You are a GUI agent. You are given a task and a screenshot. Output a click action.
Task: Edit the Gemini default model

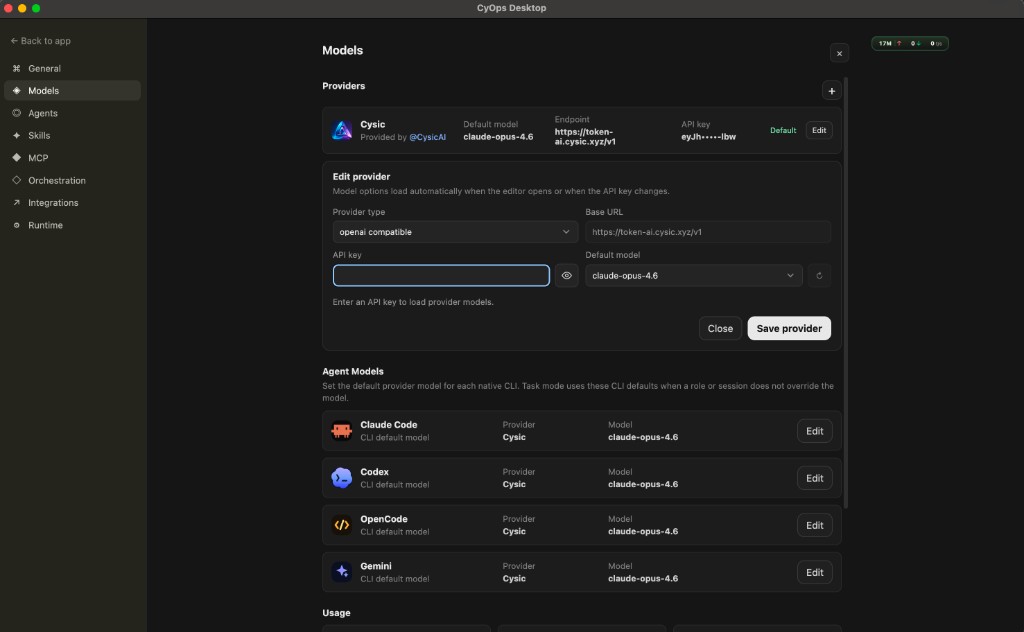tap(814, 572)
